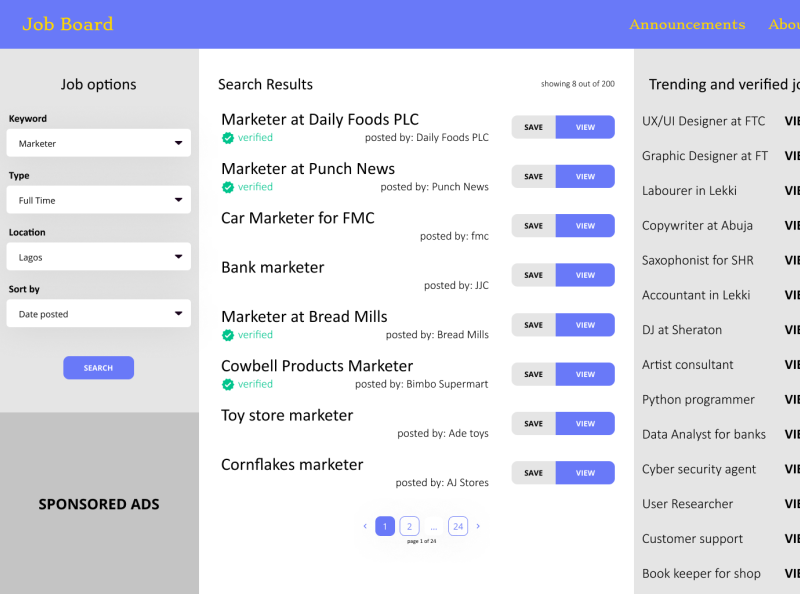Select page 1 in pagination
Screen dimensions: 800x594
tap(385, 526)
